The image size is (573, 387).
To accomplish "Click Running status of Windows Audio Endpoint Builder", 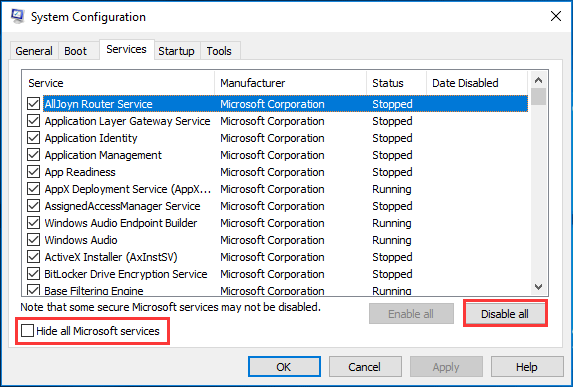I will tap(392, 223).
